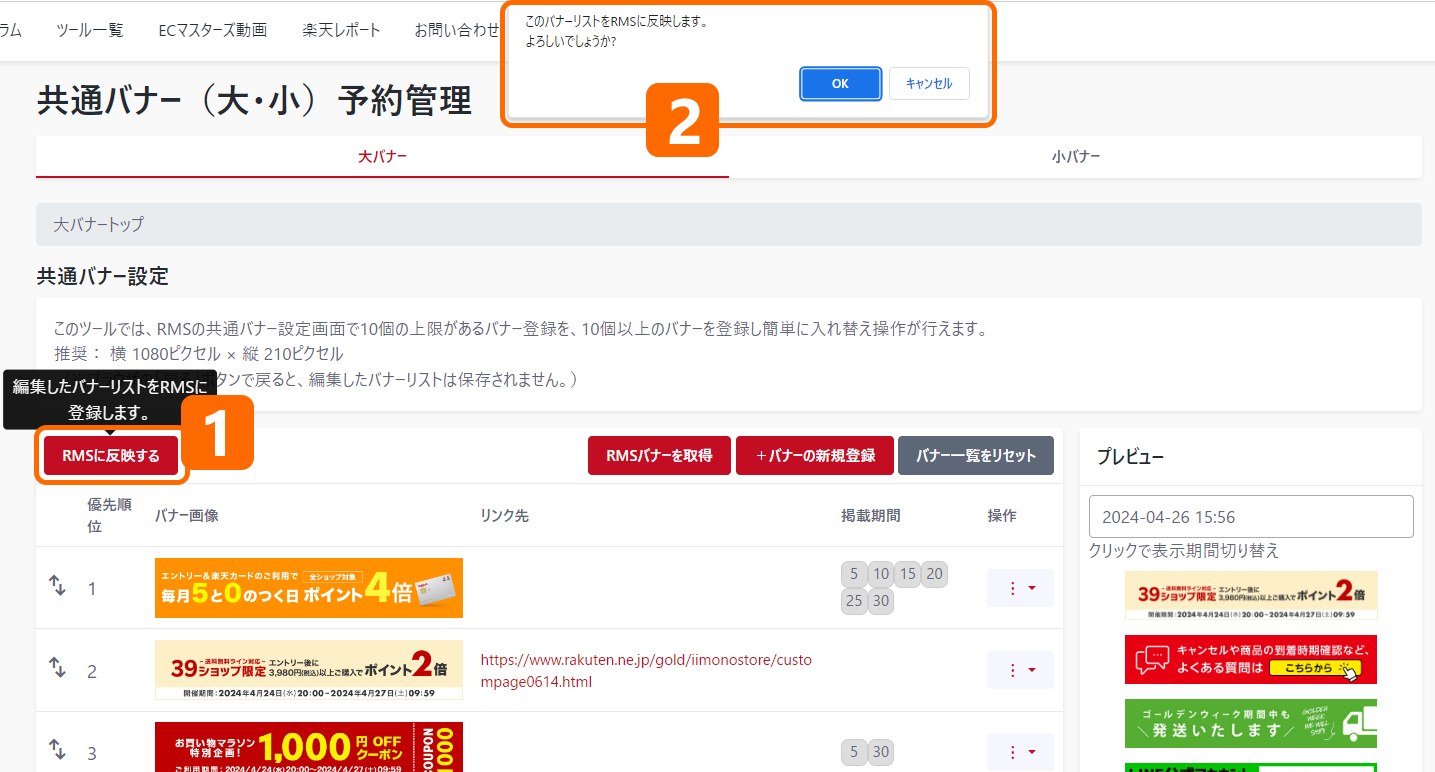Screen dimensions: 1435x772
Task: Click day badge 20 in row 1
Action: pos(934,574)
